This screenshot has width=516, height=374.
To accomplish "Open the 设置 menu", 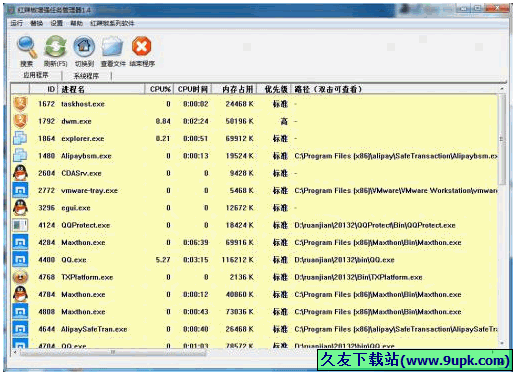I will point(56,23).
